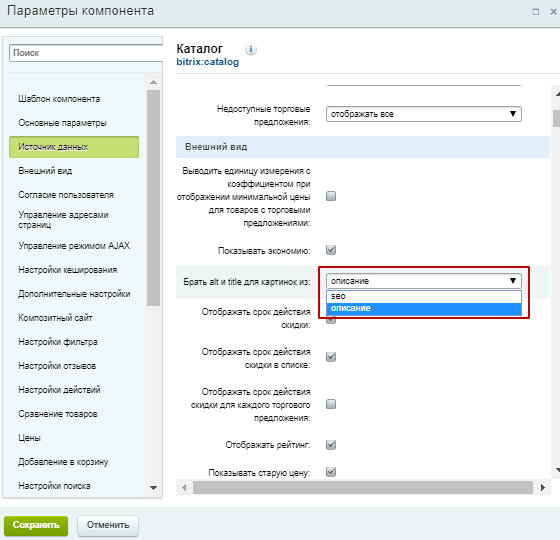Toggle Отображать рейтинг checkbox
560x540 pixels.
[x=331, y=445]
